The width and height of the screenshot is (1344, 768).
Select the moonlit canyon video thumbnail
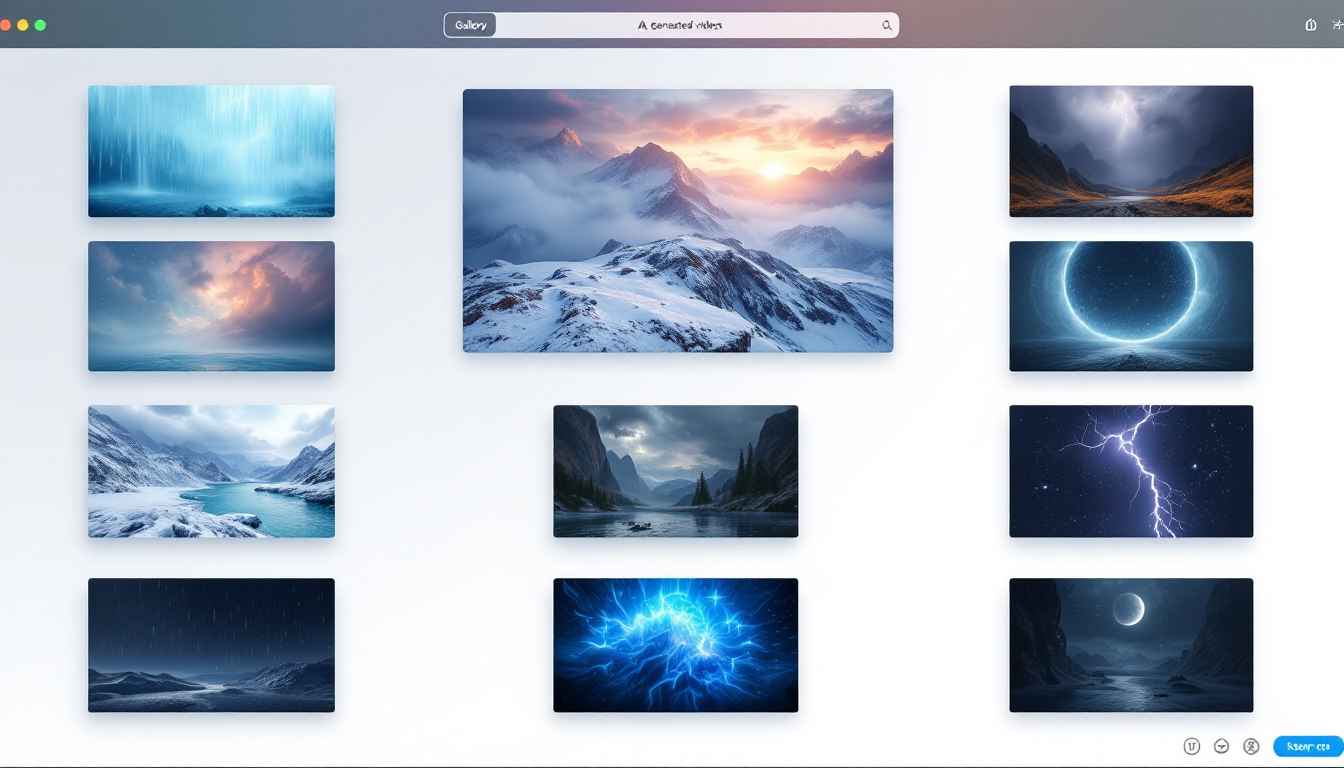(x=1130, y=645)
